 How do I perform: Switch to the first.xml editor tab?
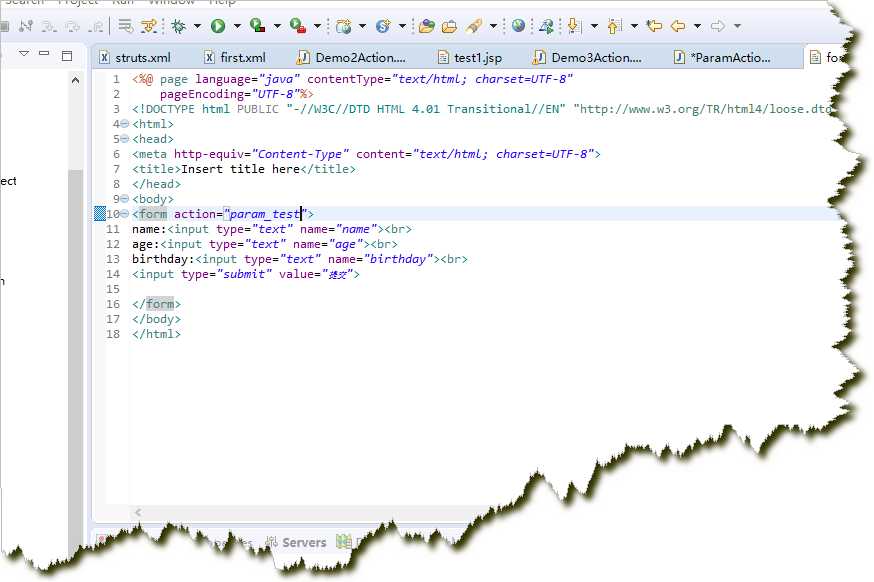235,57
